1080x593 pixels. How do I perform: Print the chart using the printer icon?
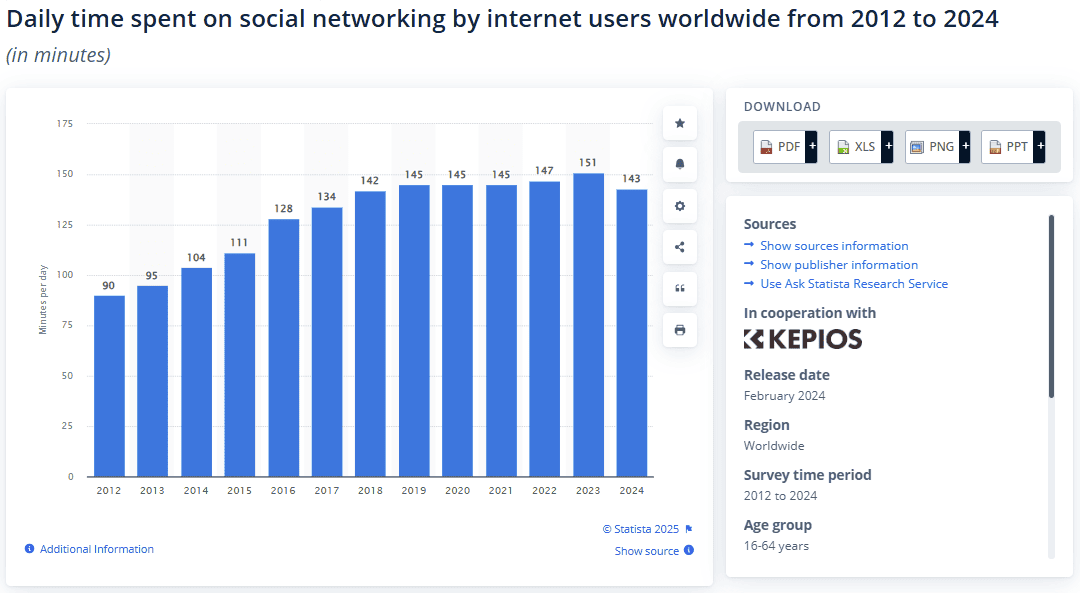tap(679, 329)
